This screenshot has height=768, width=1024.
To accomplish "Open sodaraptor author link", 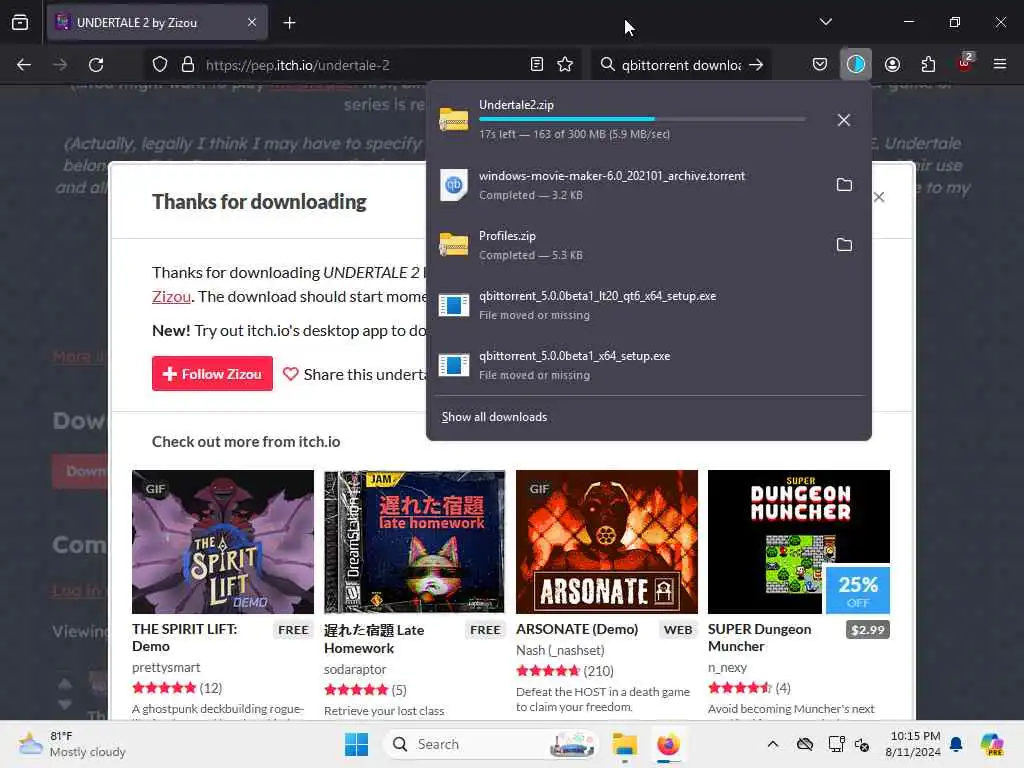I will tap(355, 669).
